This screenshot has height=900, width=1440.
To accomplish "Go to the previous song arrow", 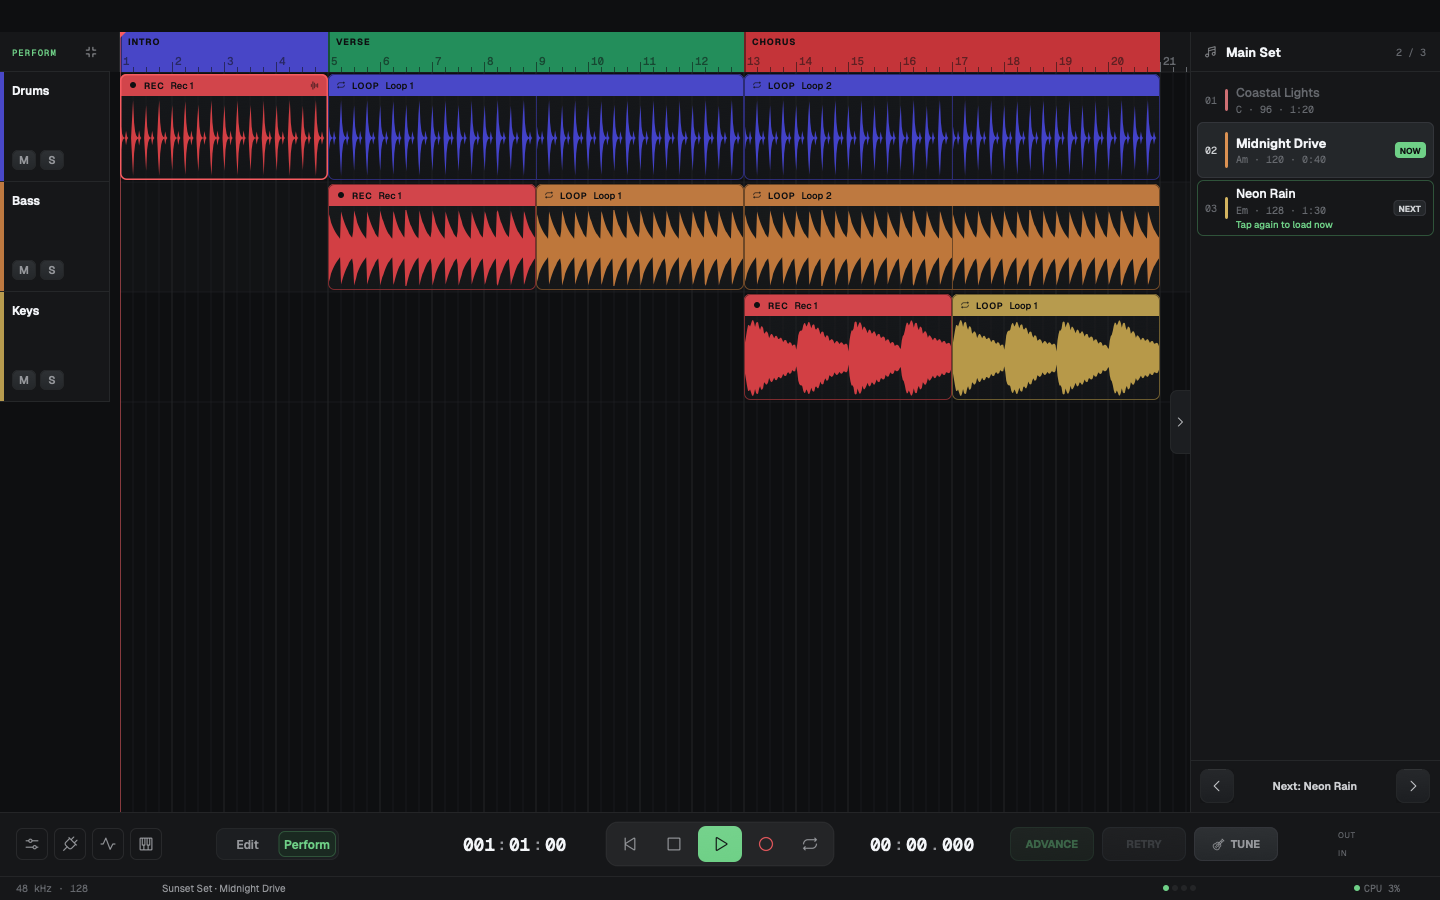I will coord(1217,786).
